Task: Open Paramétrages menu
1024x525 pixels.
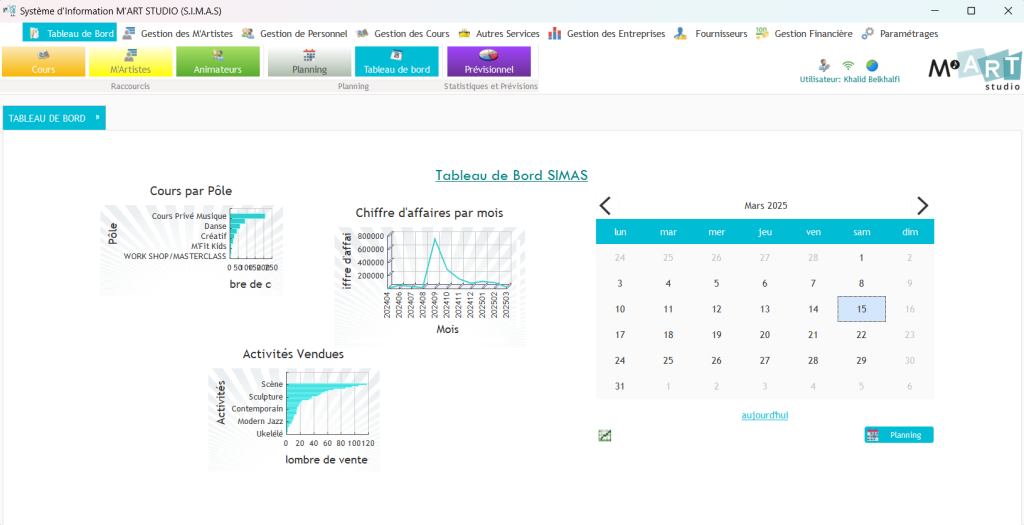Action: click(900, 33)
